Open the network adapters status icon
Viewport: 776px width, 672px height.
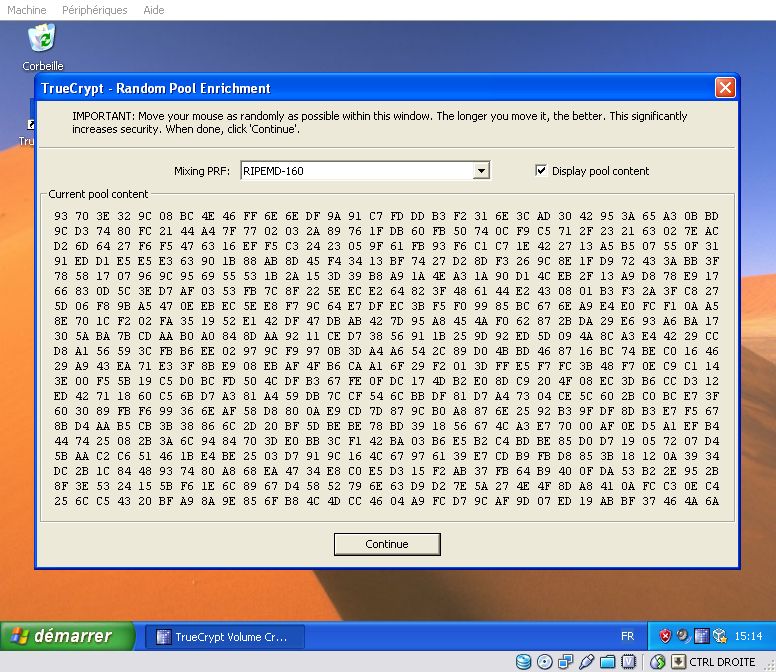point(566,662)
